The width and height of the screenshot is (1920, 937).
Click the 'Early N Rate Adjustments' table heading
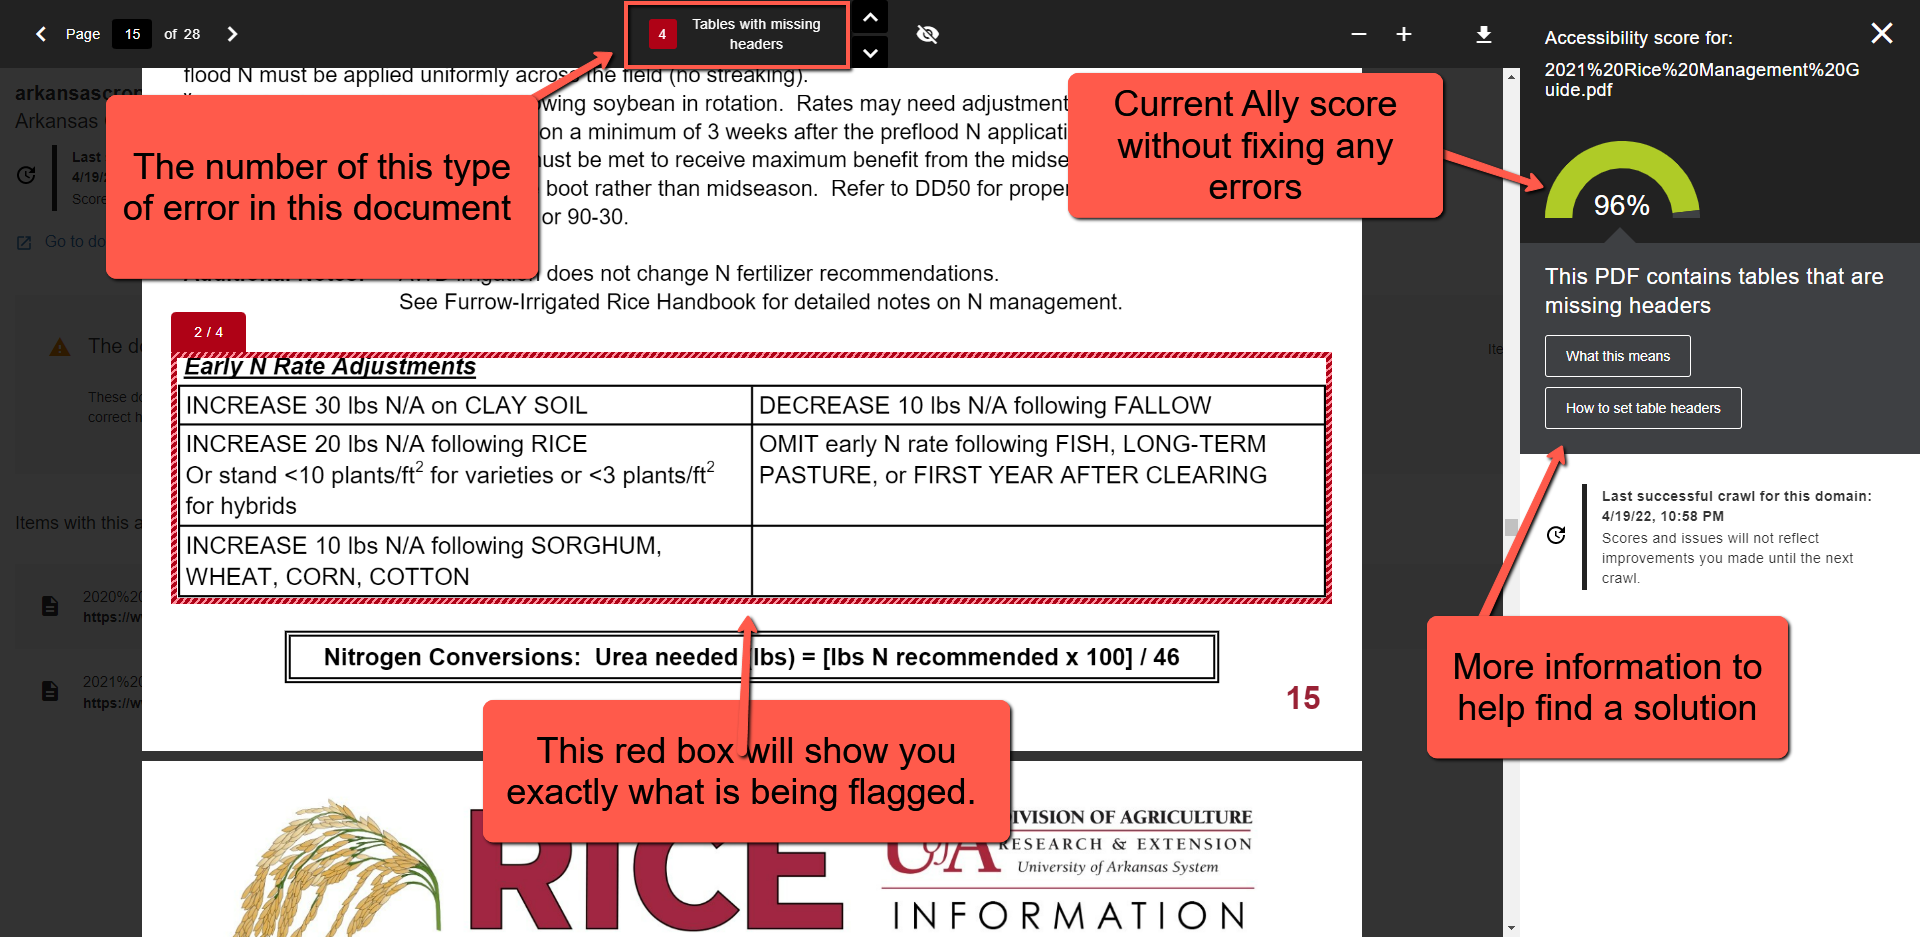tap(330, 366)
